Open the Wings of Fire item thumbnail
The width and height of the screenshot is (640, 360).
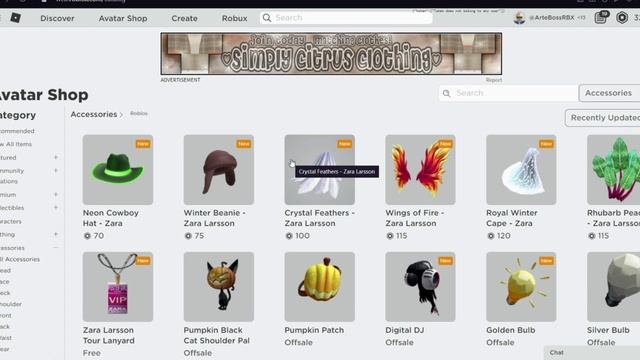[x=420, y=170]
